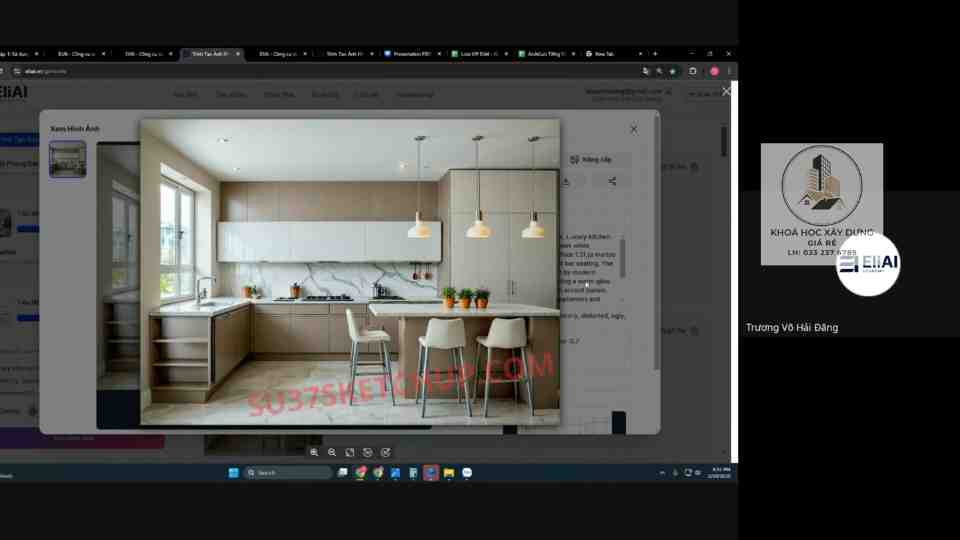Bookmark page with star icon
This screenshot has height=540, width=960.
click(x=673, y=72)
